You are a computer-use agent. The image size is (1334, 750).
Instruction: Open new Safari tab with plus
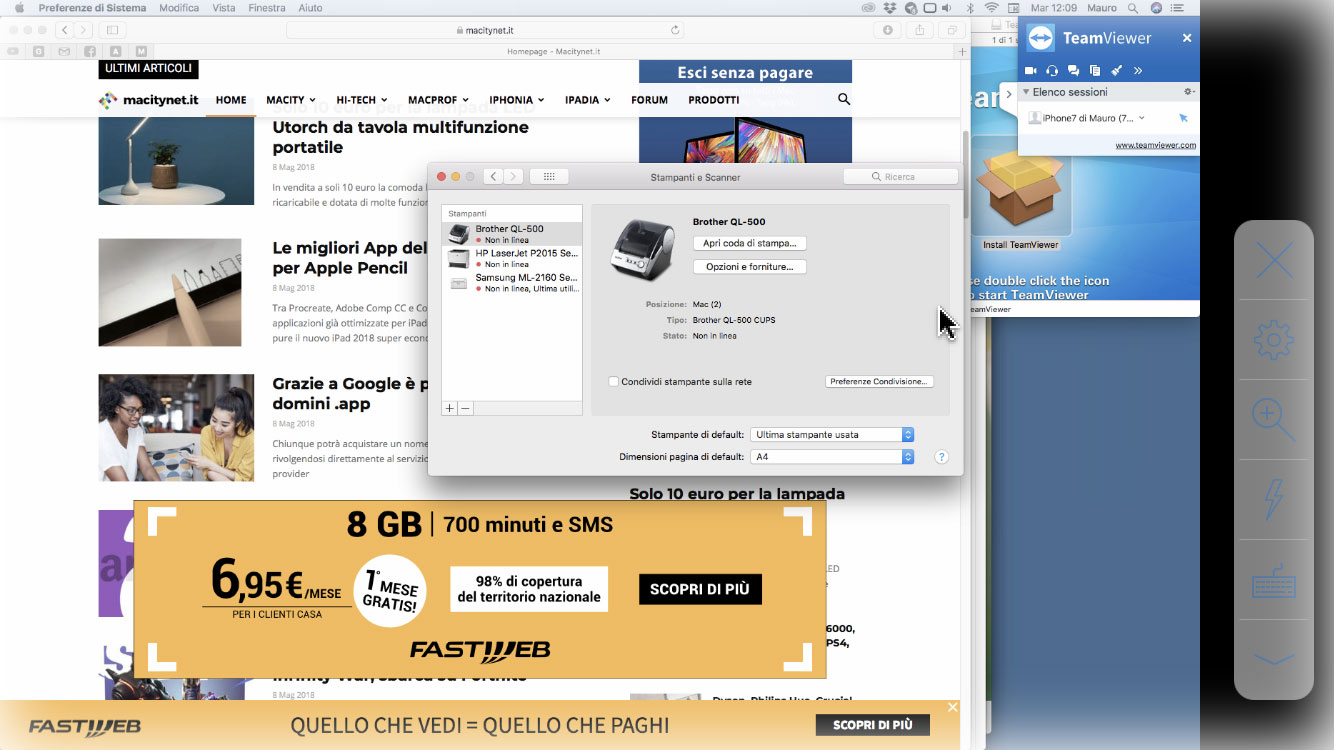963,51
